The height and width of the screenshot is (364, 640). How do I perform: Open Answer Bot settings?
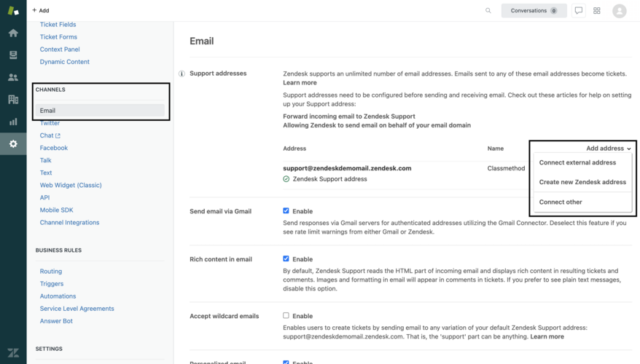point(56,321)
